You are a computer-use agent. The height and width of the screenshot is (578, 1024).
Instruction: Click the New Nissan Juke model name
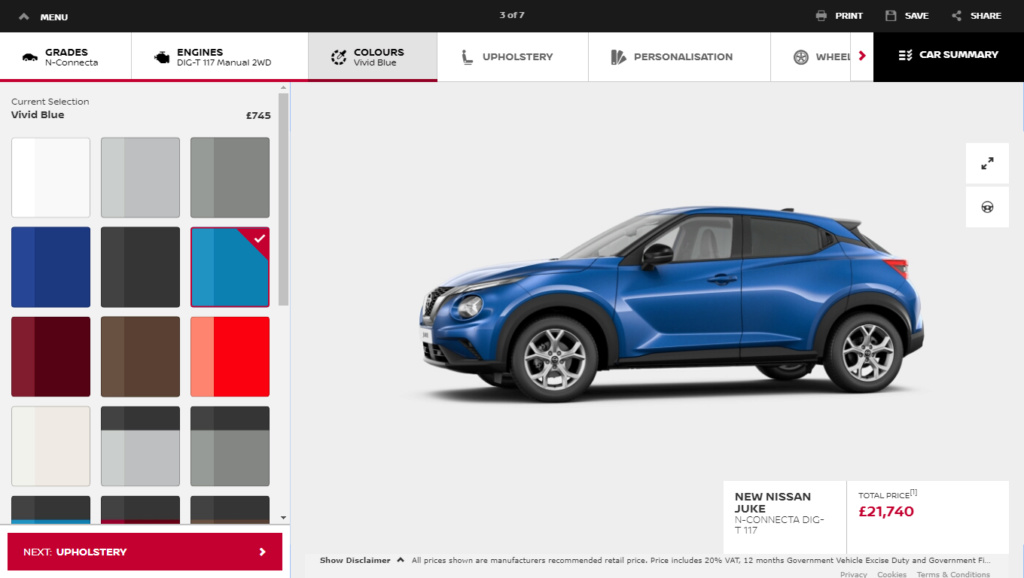coord(773,502)
